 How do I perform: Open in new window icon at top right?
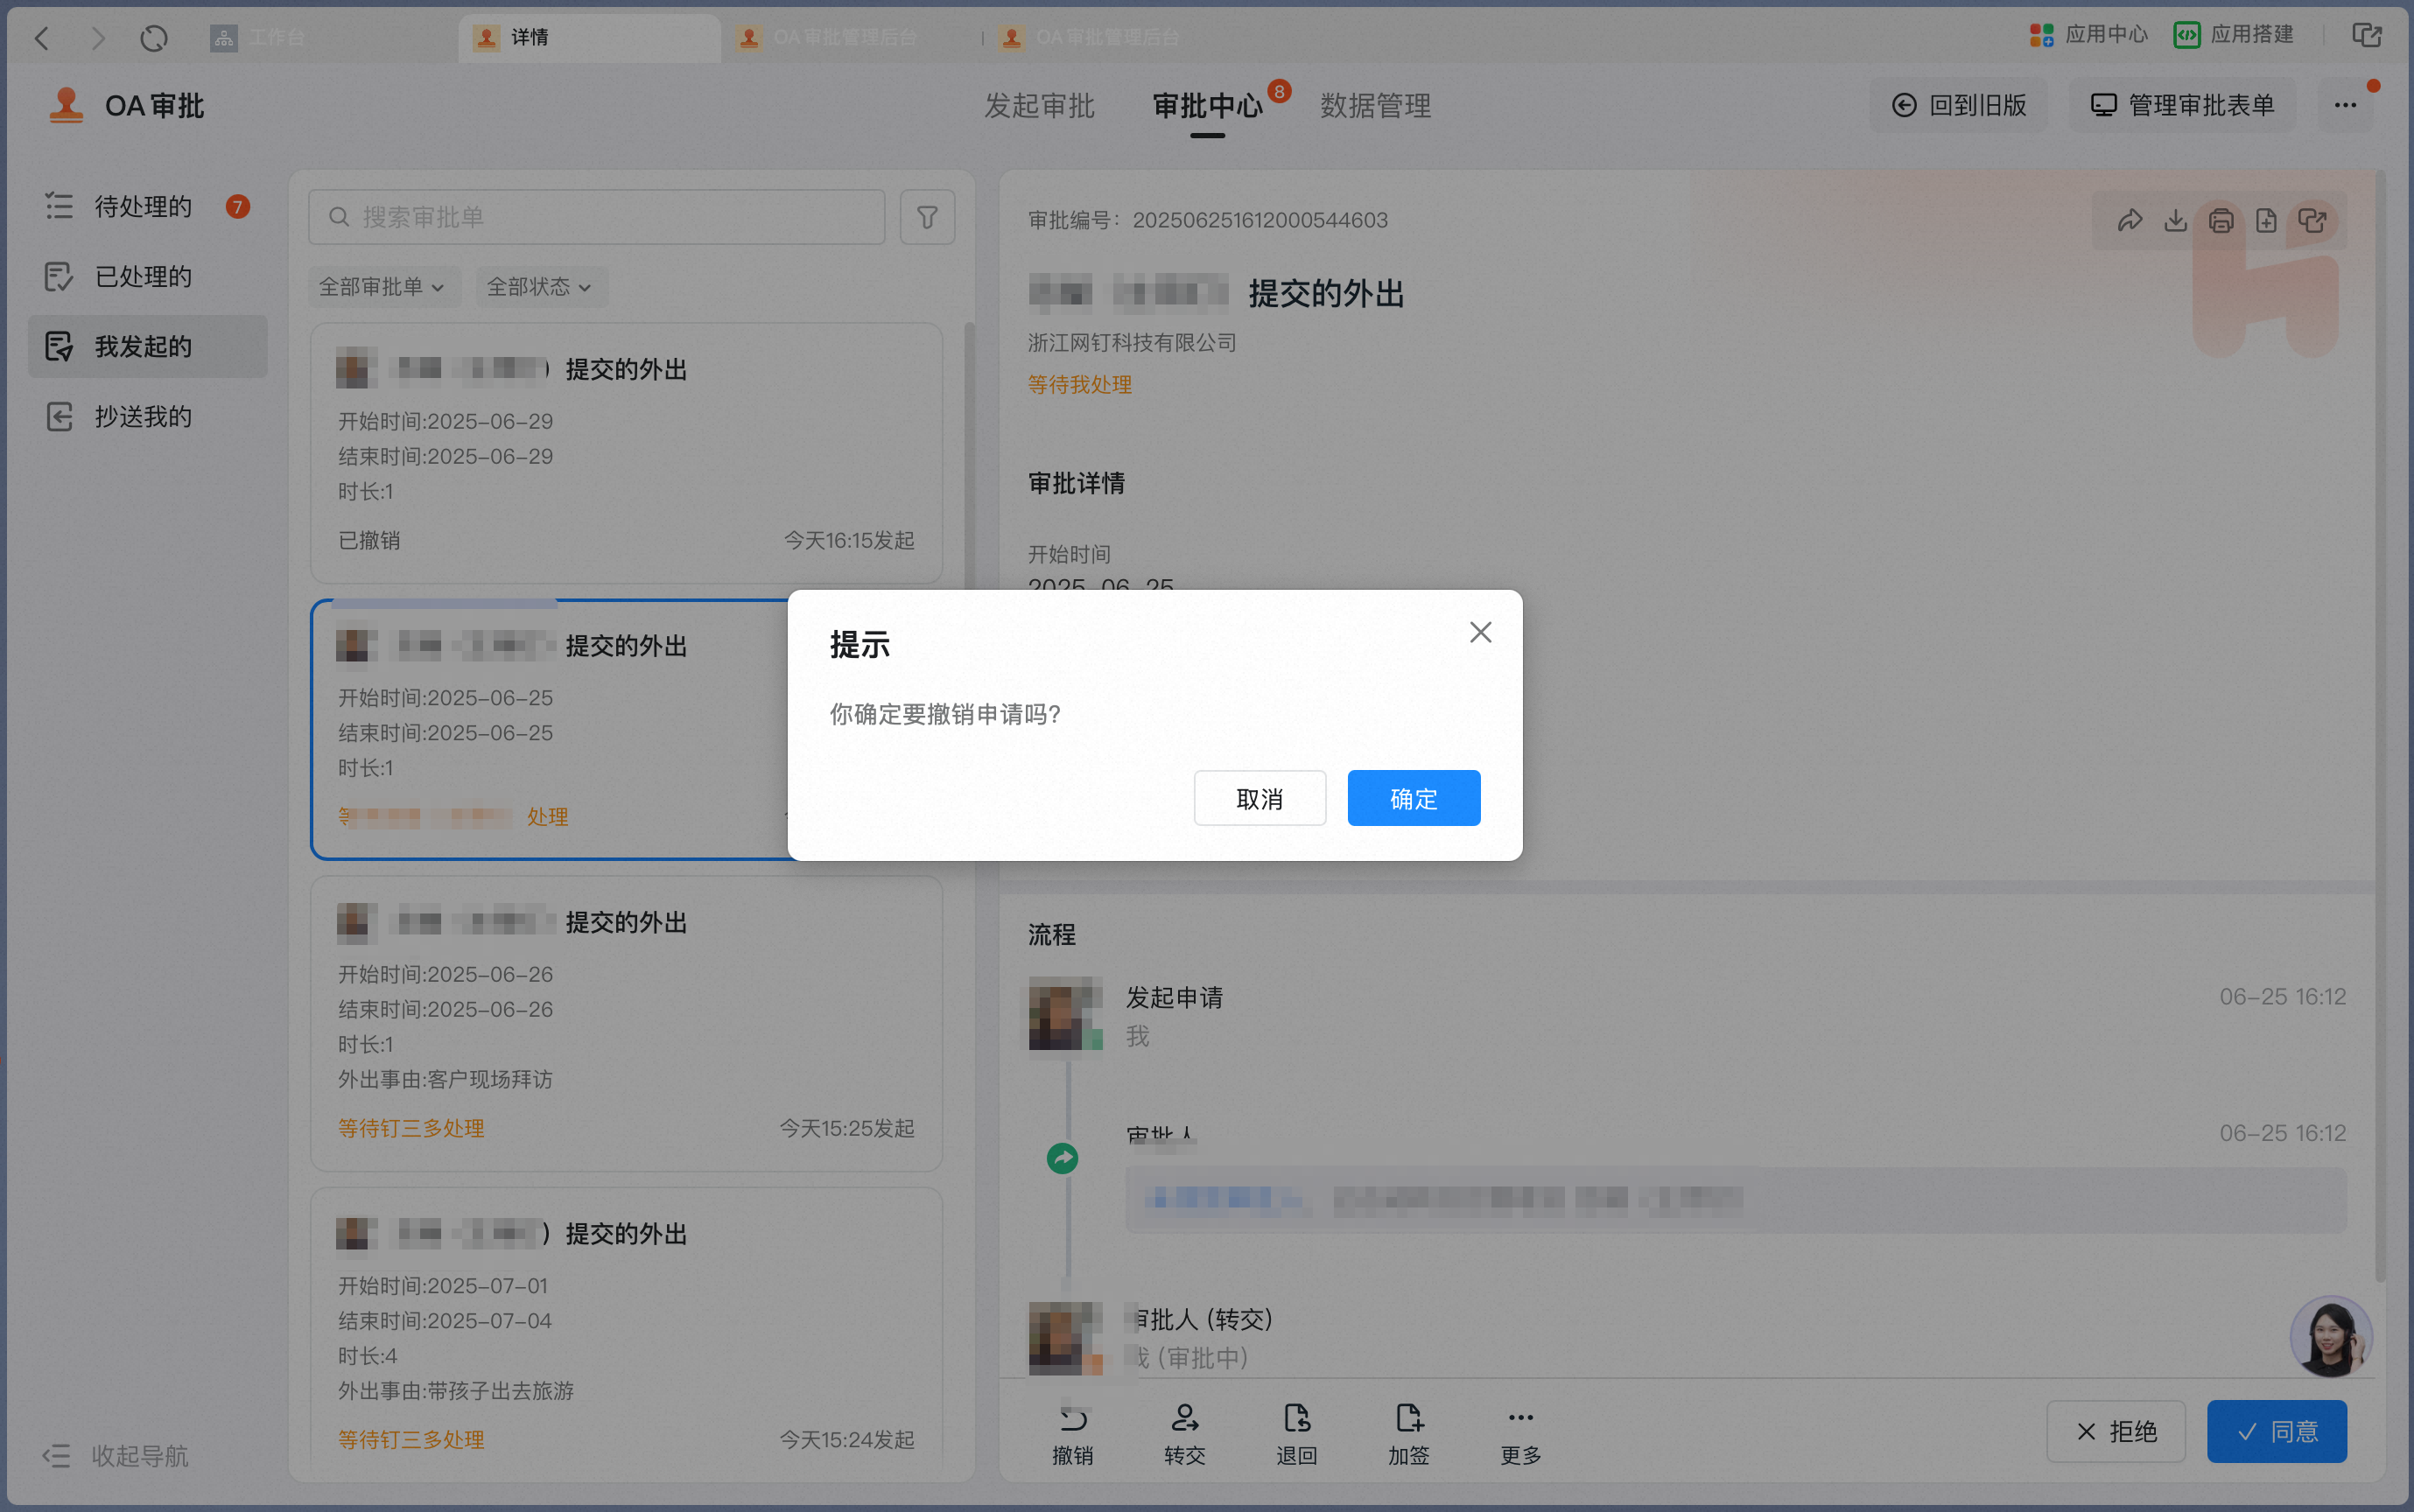click(x=2367, y=35)
